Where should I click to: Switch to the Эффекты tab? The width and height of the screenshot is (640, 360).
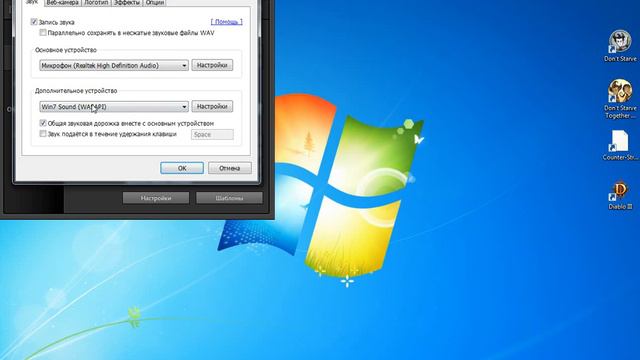click(x=127, y=2)
